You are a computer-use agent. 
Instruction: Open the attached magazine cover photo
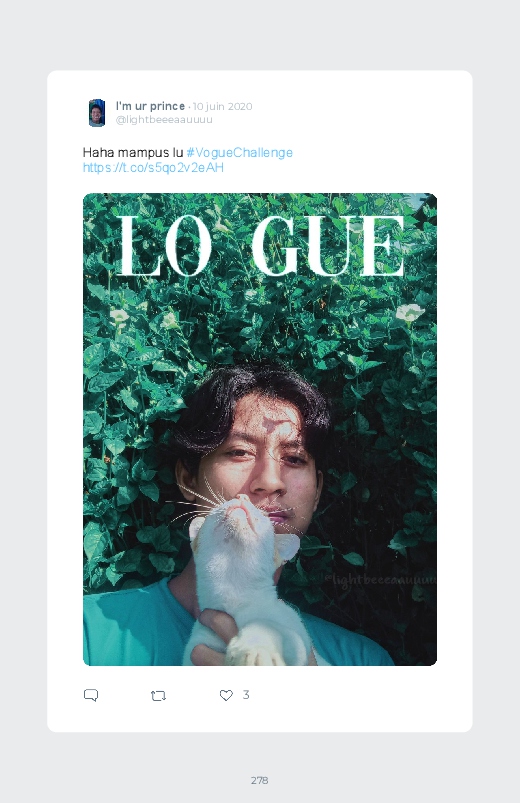260,429
